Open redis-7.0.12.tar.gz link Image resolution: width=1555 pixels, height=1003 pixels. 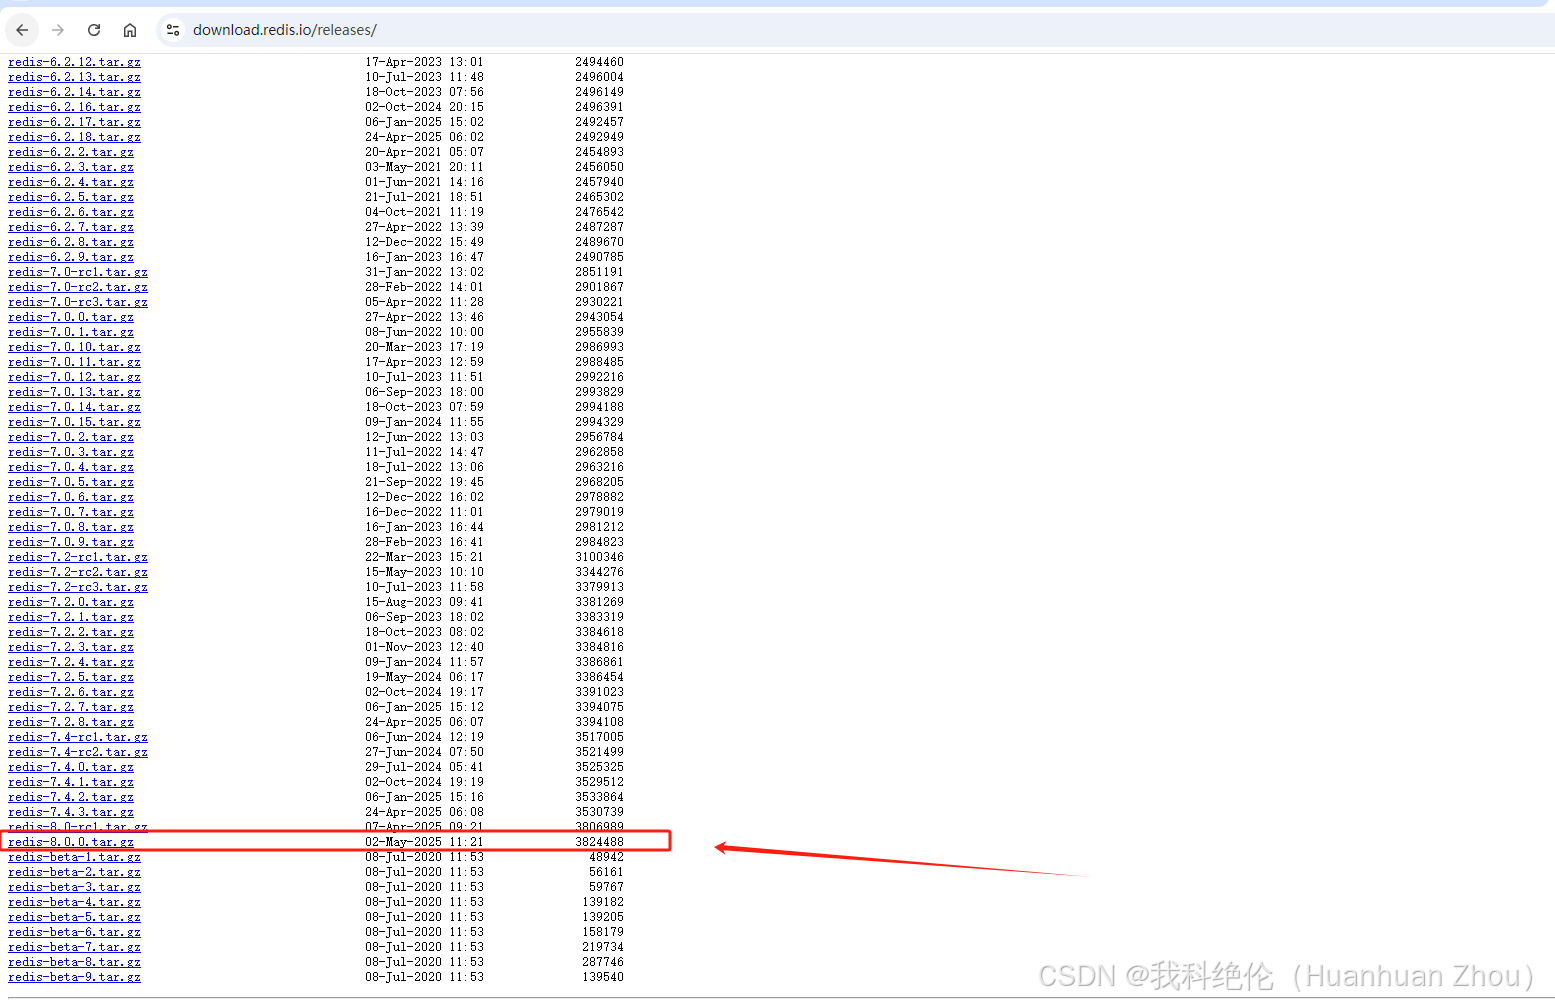click(74, 377)
